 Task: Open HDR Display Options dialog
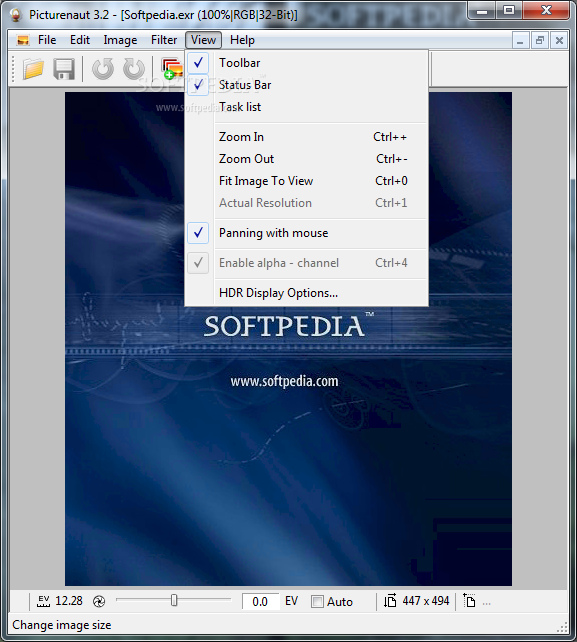point(306,293)
